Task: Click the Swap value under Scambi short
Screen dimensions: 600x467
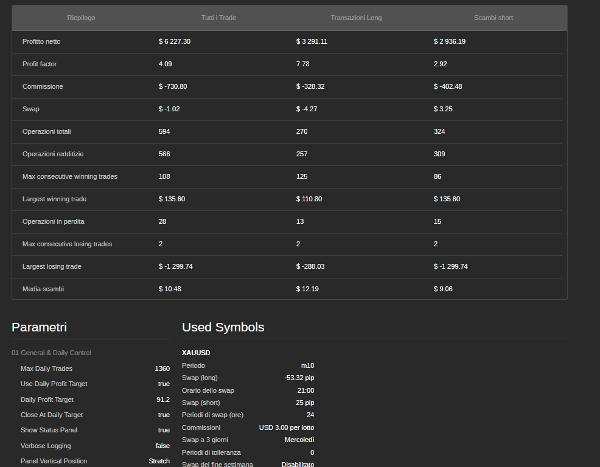Action: pos(443,109)
